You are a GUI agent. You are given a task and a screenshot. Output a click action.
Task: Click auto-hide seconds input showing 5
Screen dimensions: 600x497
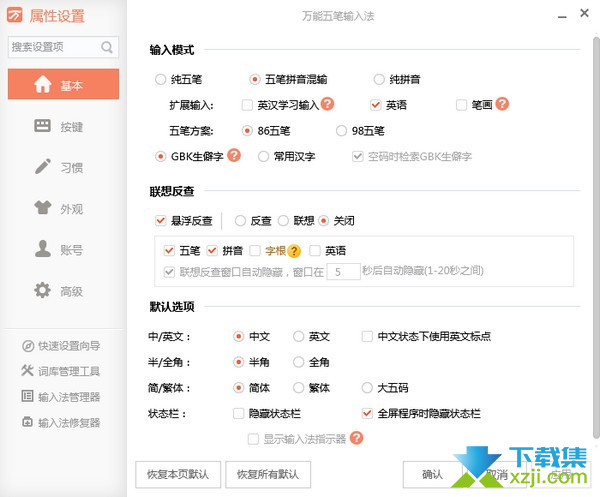[344, 272]
